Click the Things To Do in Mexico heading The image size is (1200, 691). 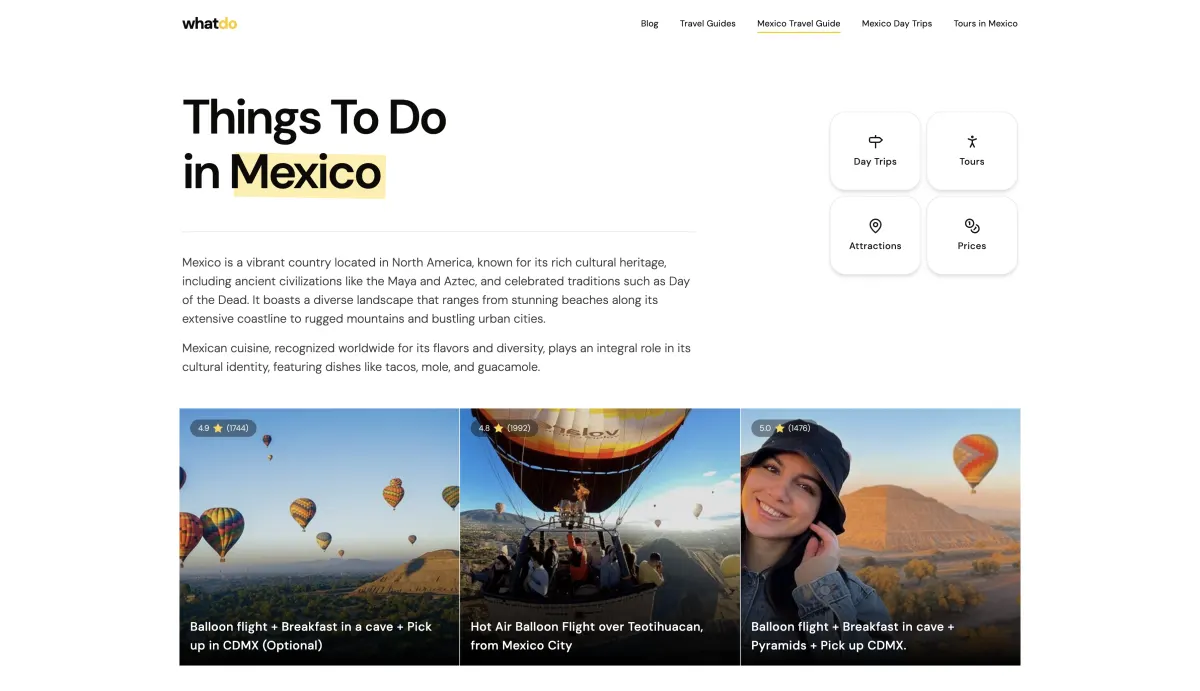tap(314, 145)
